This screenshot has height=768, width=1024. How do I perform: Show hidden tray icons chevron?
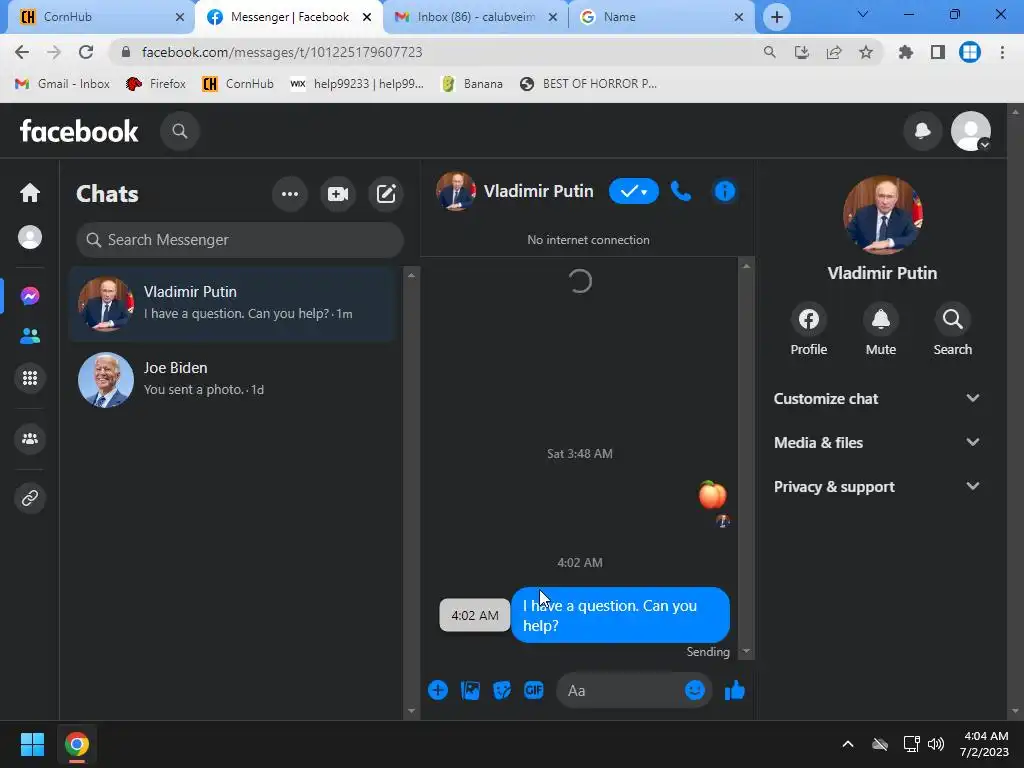coord(848,744)
